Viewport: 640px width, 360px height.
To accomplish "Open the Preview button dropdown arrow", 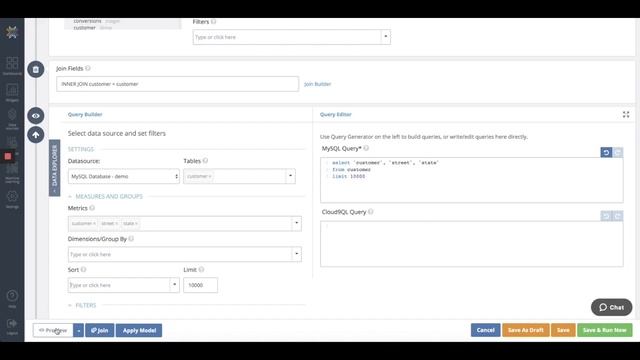I will 79,330.
